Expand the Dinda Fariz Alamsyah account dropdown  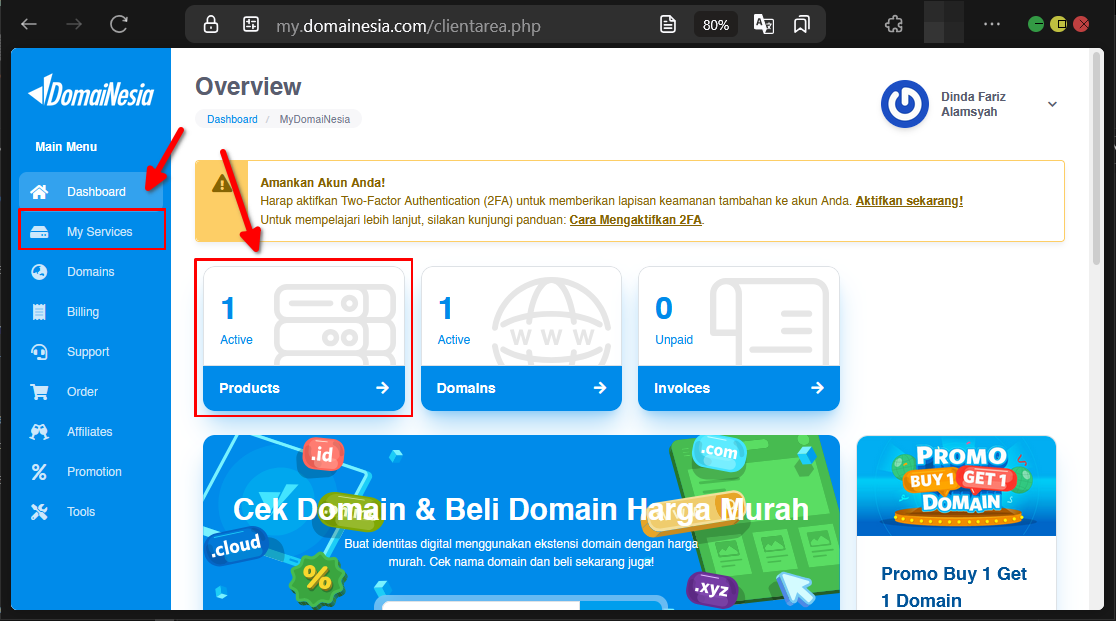1052,105
